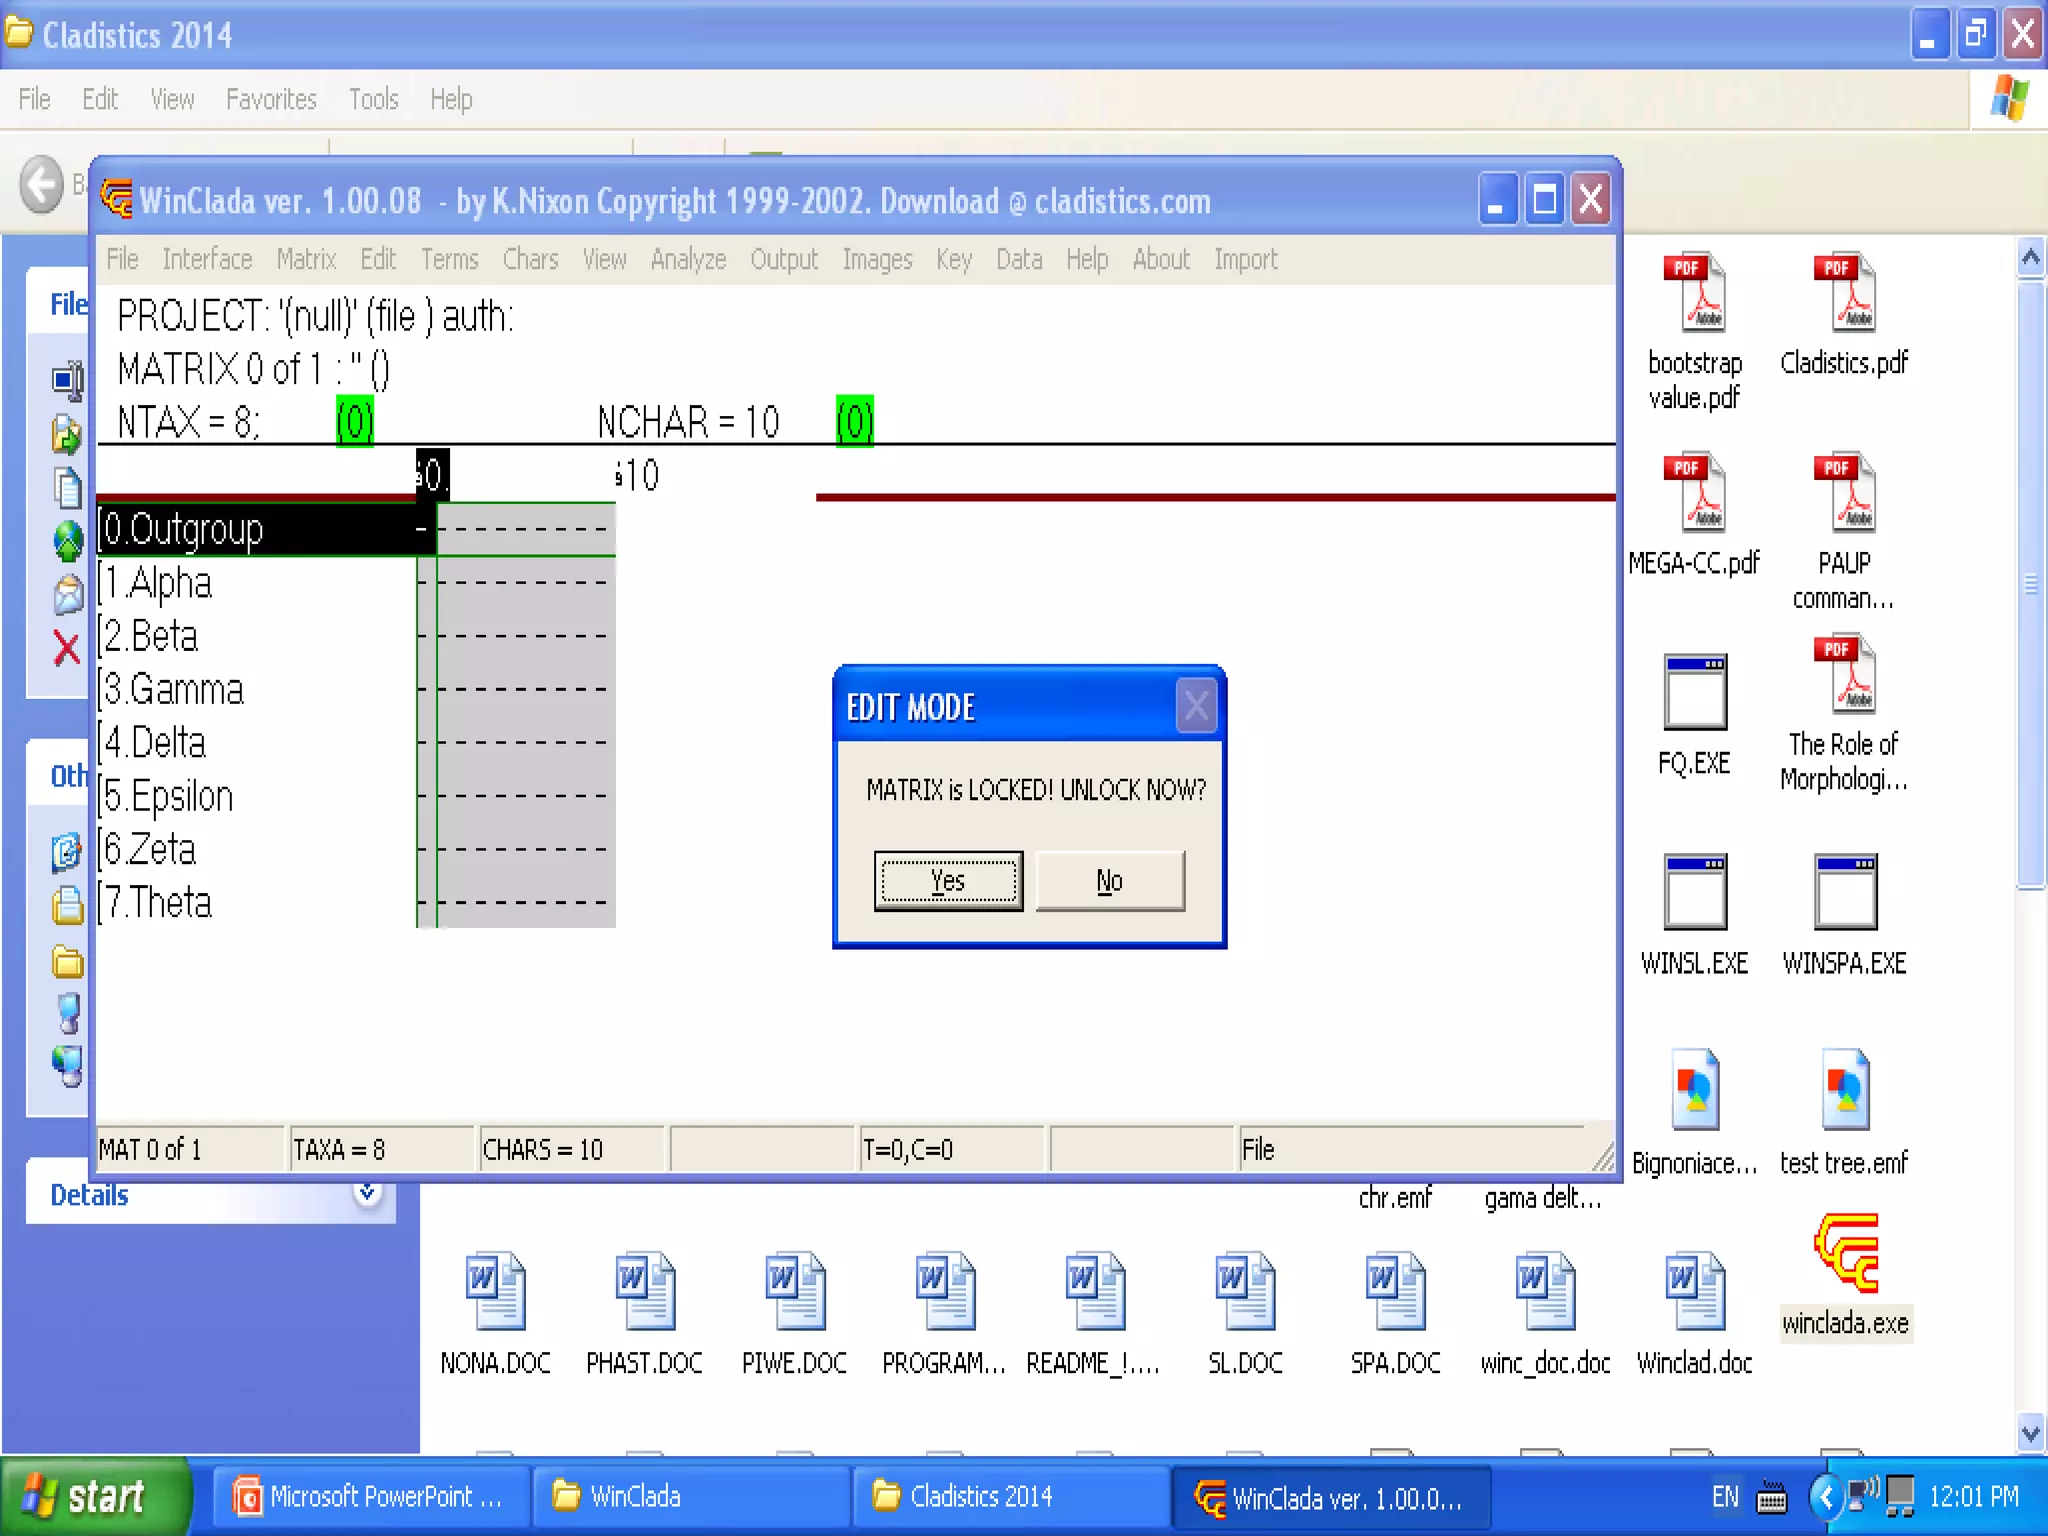Open the bootstrap value.pdf icon
Image resolution: width=2048 pixels, height=1536 pixels.
(1694, 293)
